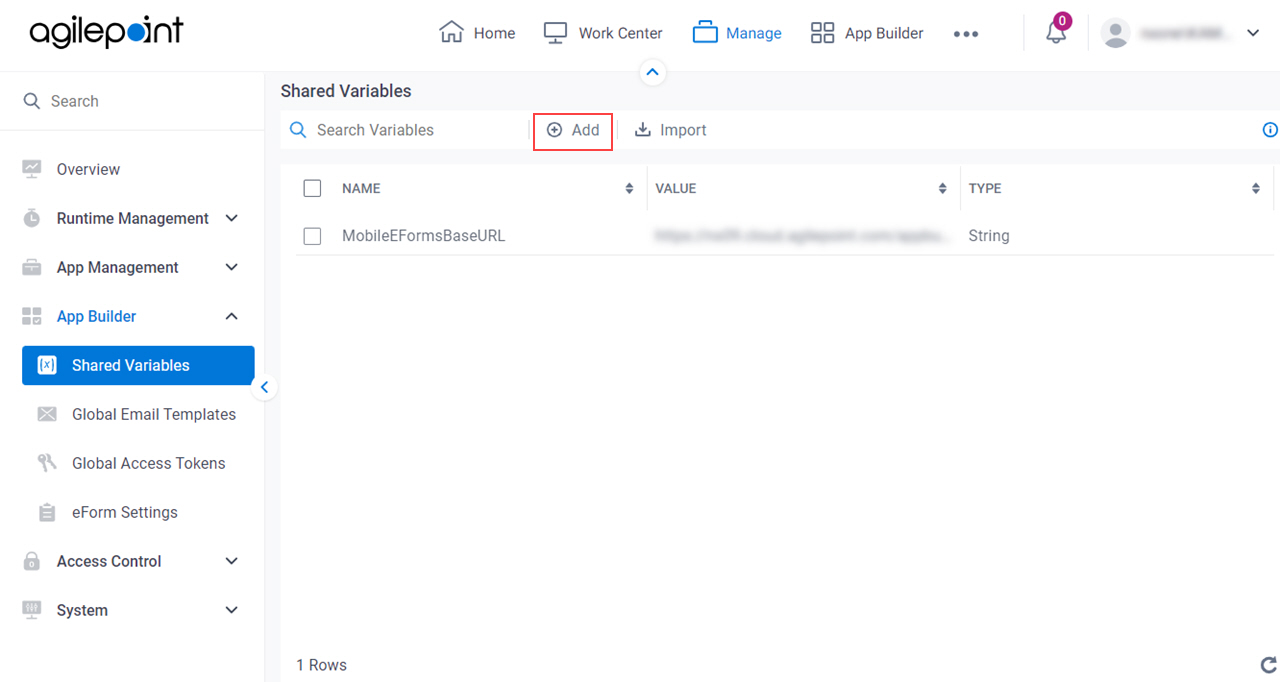Click the Overview chart icon
The height and width of the screenshot is (682, 1280).
tap(32, 169)
